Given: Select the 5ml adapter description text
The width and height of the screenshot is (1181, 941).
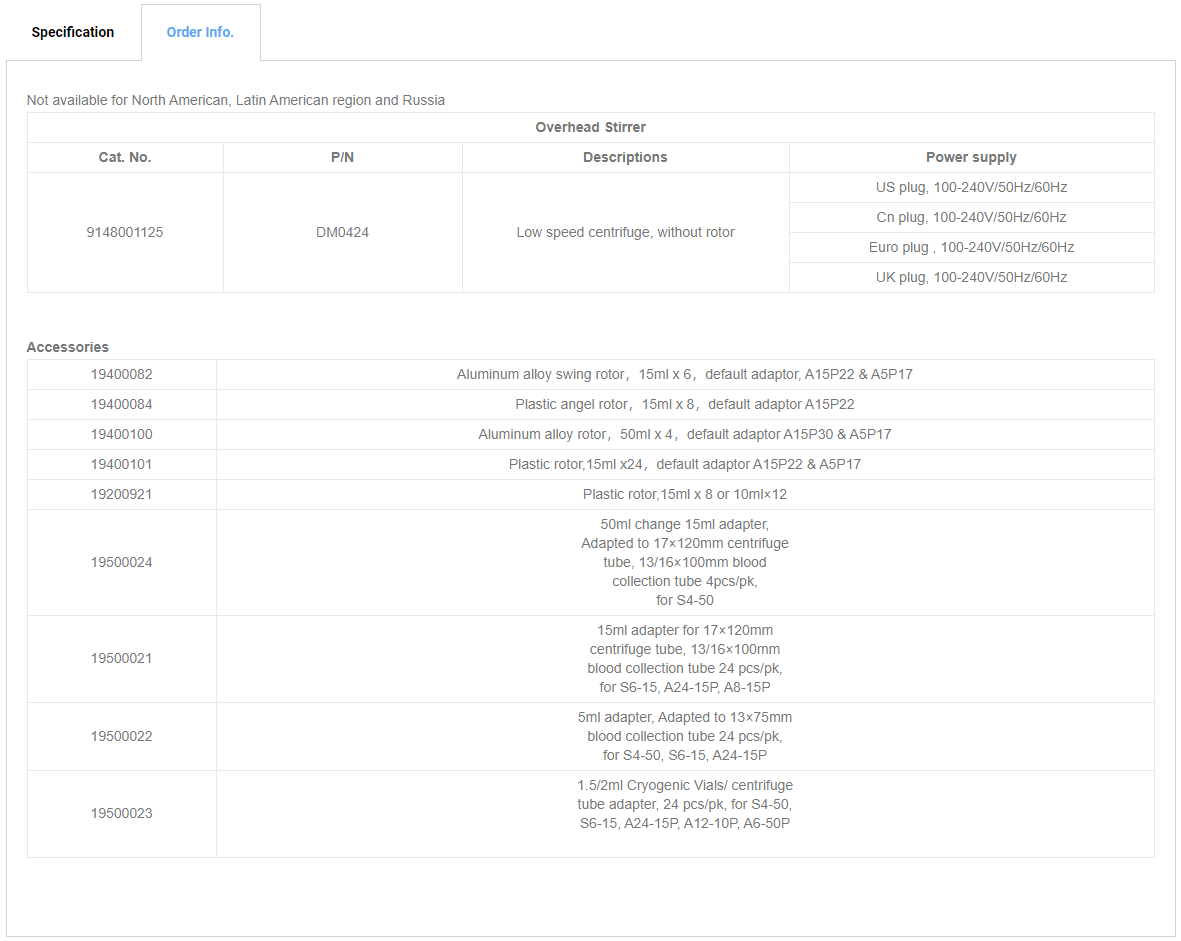Looking at the screenshot, I should (685, 736).
